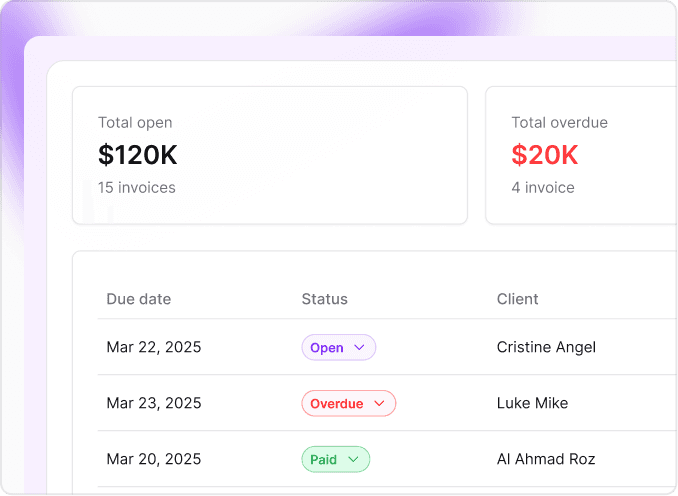Sort by Status column header
678x496 pixels.
click(x=324, y=299)
